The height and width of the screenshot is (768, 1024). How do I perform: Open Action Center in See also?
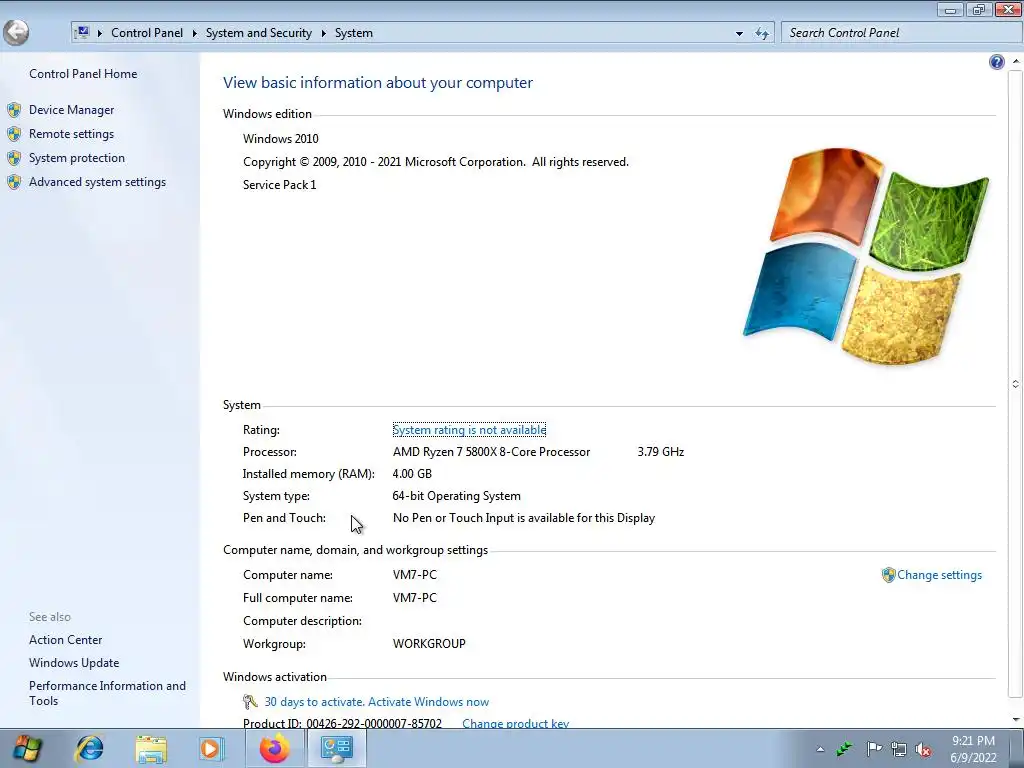tap(65, 640)
